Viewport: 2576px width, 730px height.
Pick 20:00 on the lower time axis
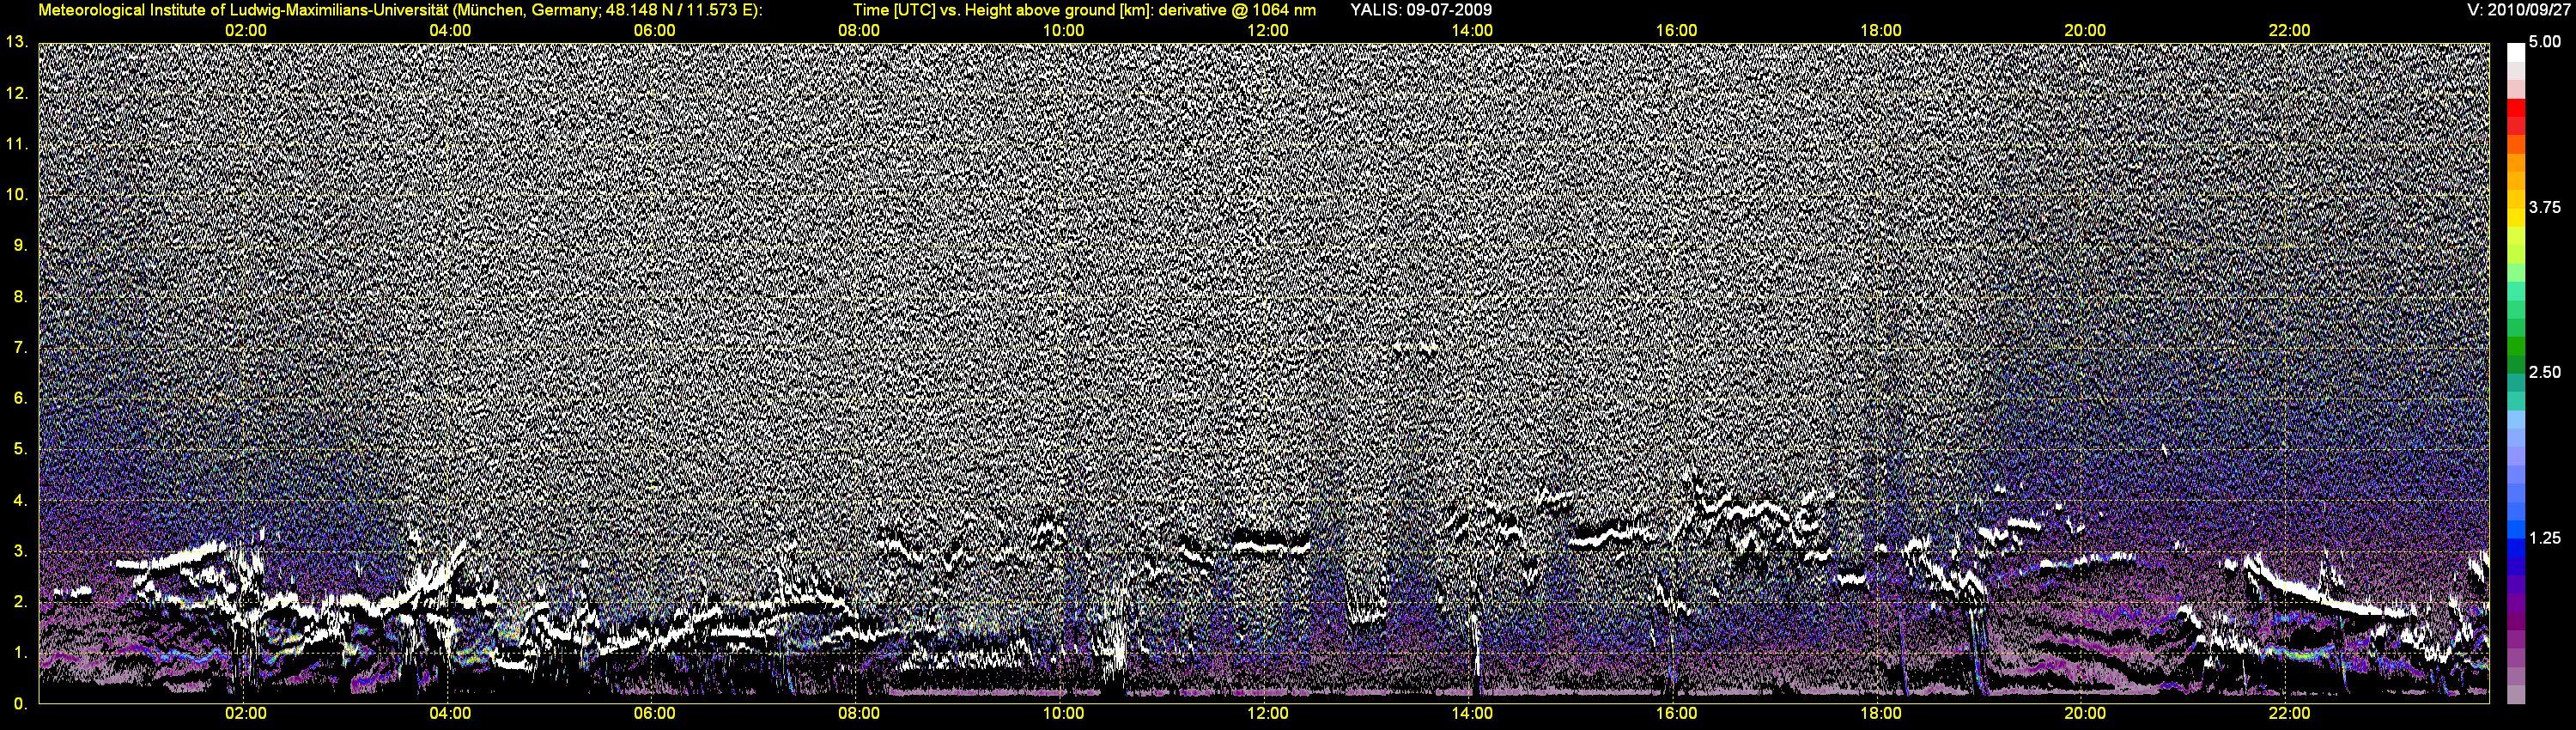pos(2085,713)
